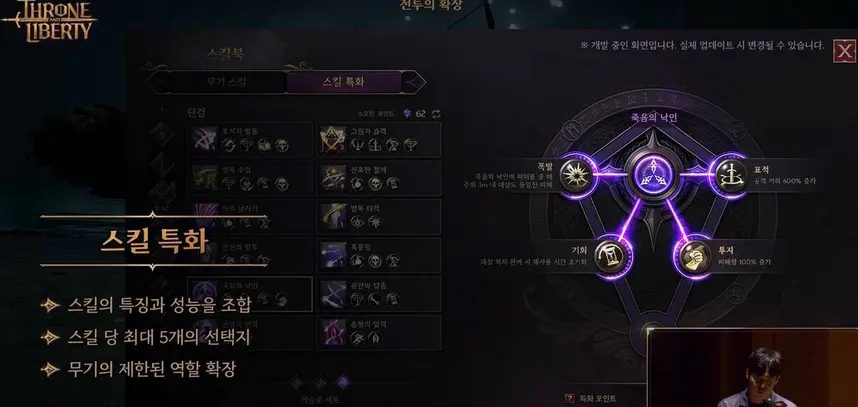This screenshot has width=858, height=407.
Task: Close the skill book with the red X
Action: coord(844,51)
